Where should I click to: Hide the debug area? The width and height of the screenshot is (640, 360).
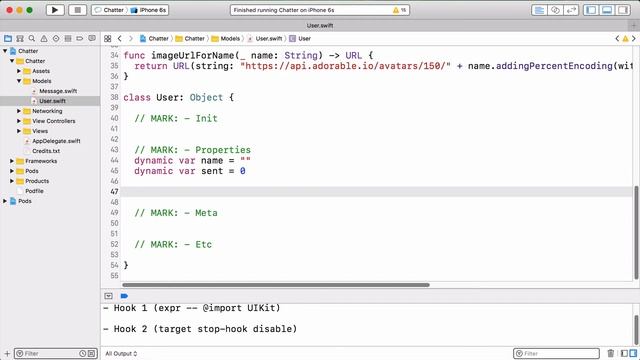click(x=108, y=296)
